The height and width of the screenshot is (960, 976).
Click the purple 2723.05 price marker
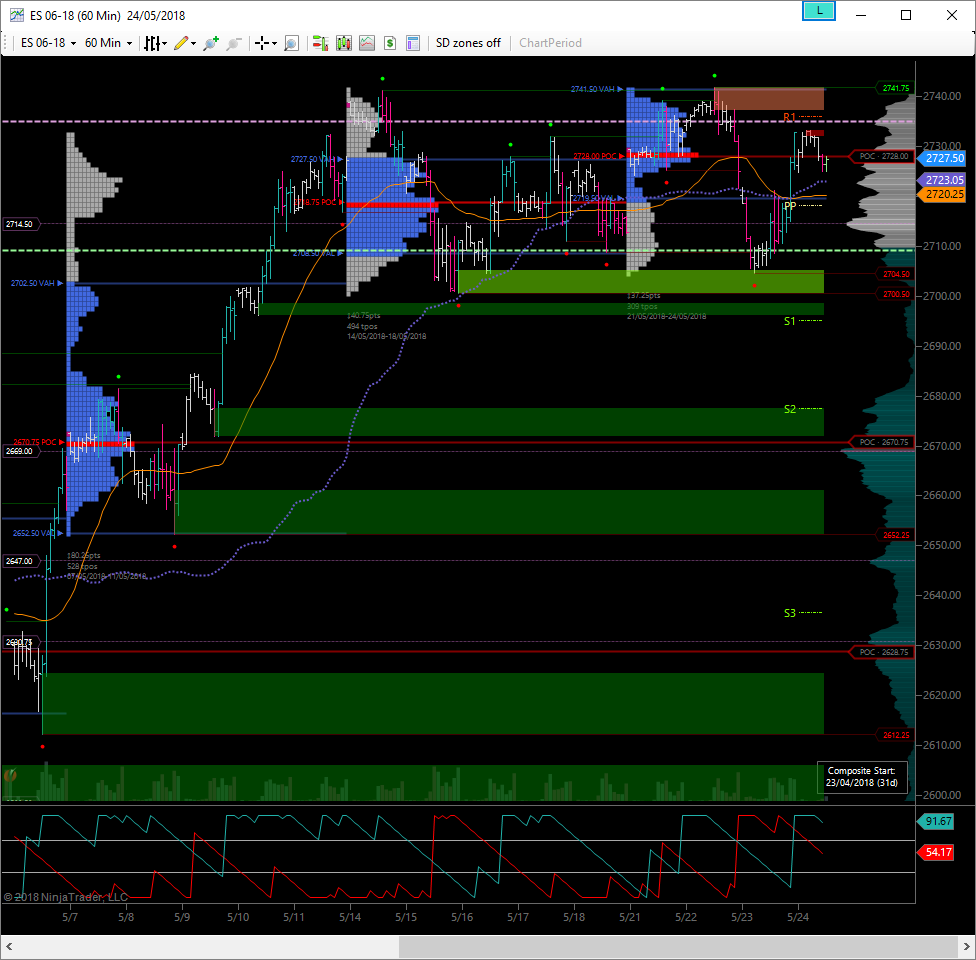(944, 180)
